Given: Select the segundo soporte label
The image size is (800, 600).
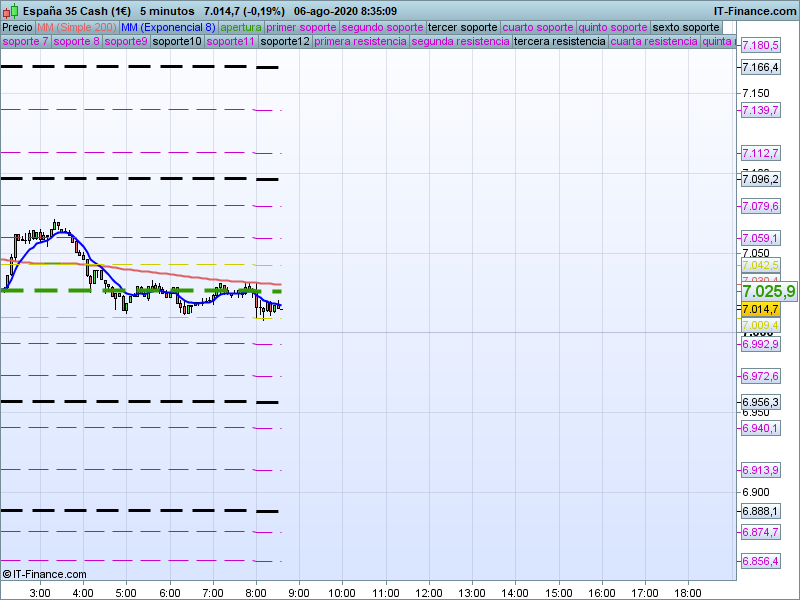Looking at the screenshot, I should point(382,27).
